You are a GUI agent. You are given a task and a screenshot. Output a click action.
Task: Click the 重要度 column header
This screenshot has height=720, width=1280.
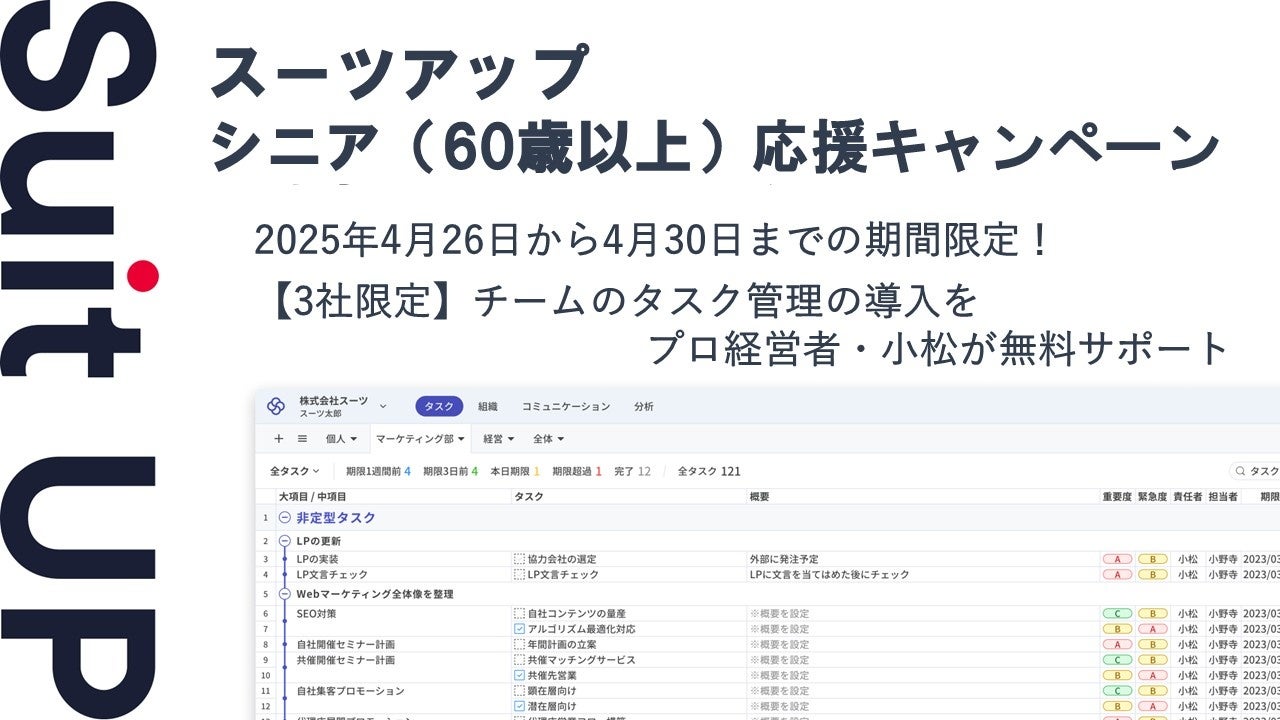[x=1117, y=496]
